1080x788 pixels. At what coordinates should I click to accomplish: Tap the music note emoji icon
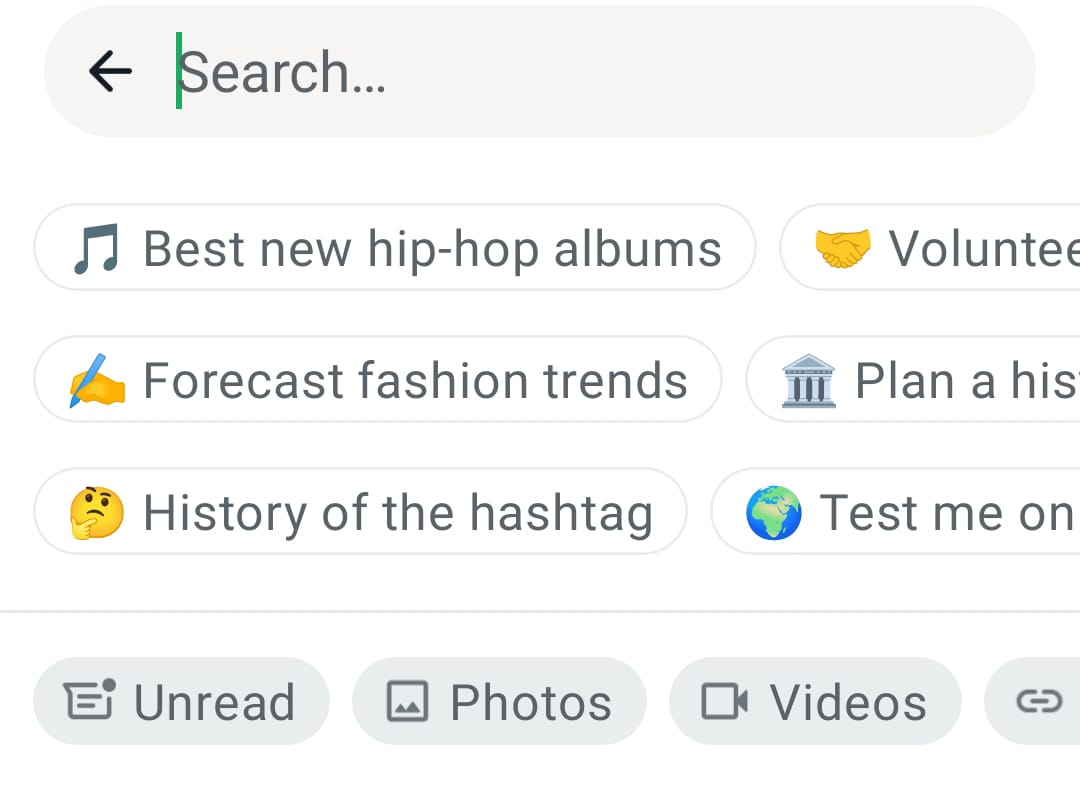96,248
